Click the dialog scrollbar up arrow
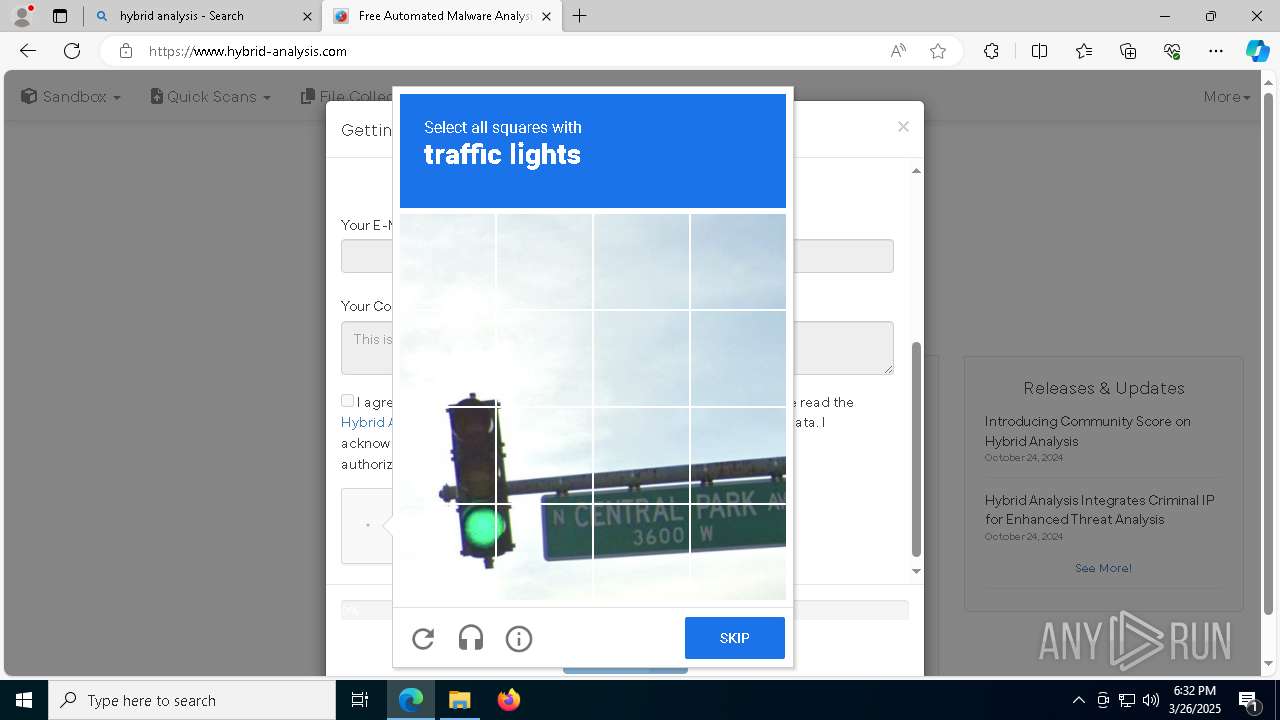This screenshot has height=720, width=1280. click(916, 171)
